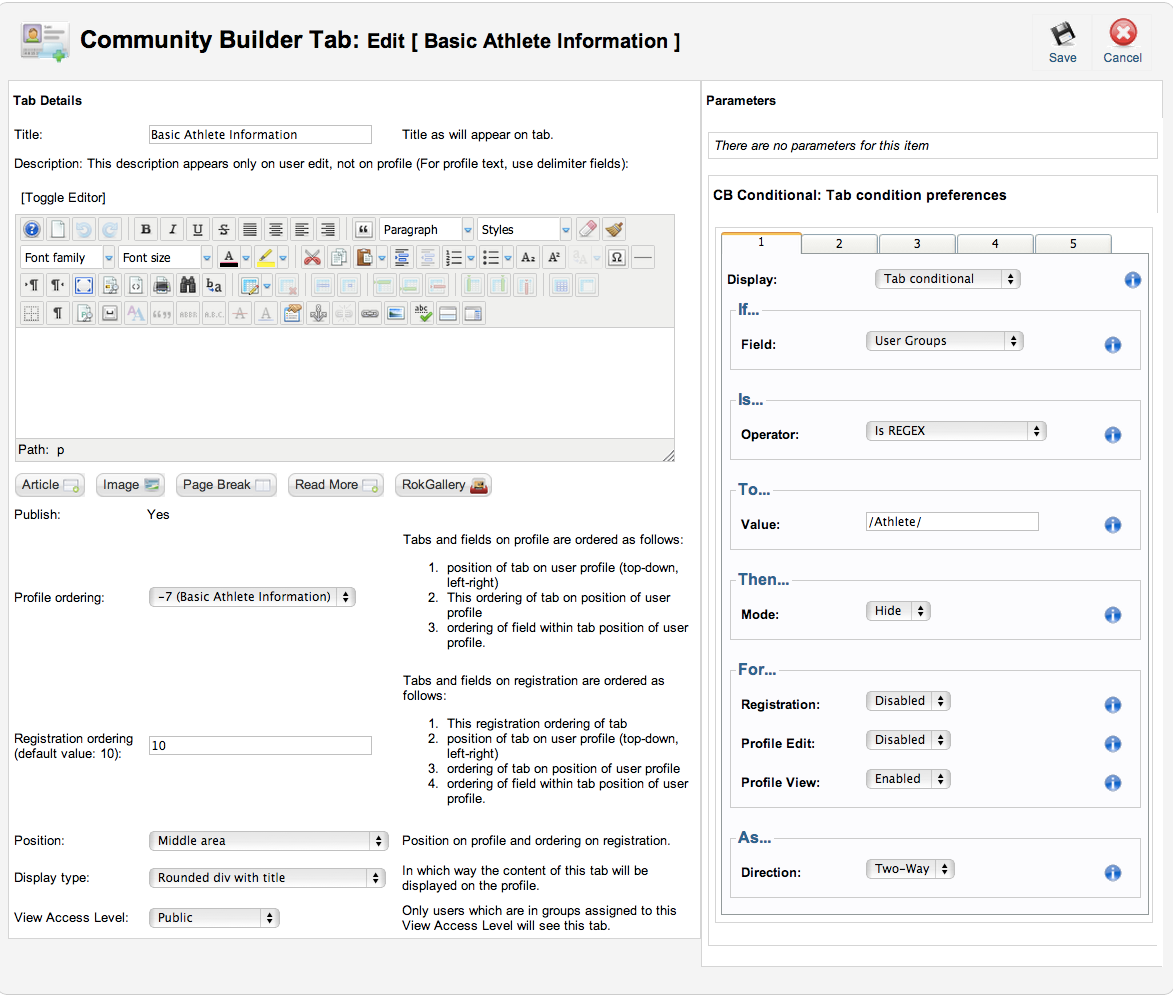The width and height of the screenshot is (1173, 1000).
Task: Open the editor help icon
Action: [x=31, y=229]
